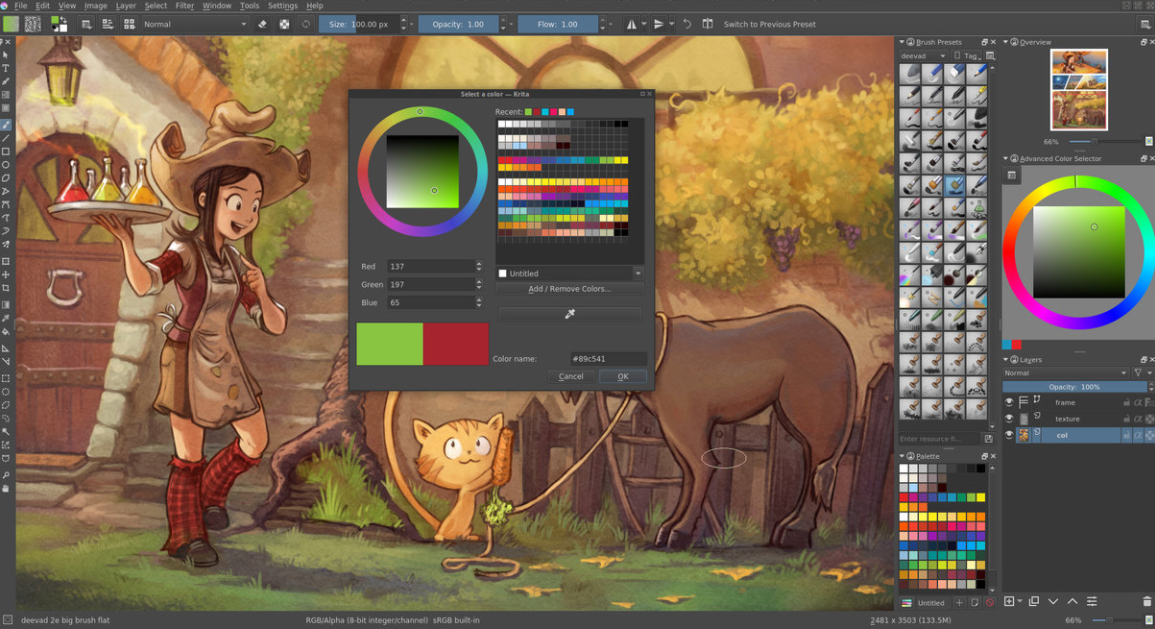Collapse the Palette docker
The image size is (1155, 629).
(x=902, y=456)
